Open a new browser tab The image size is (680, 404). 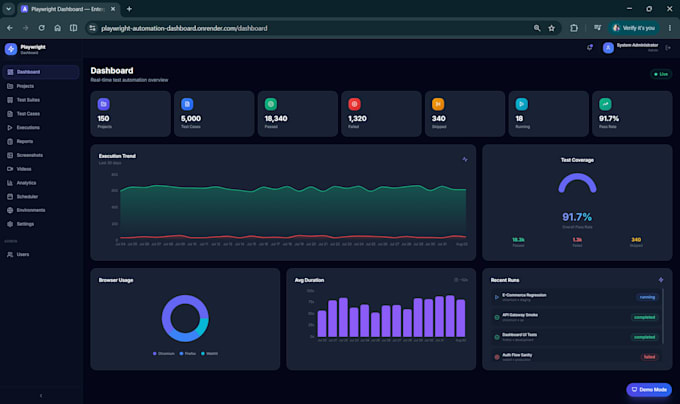tap(129, 9)
